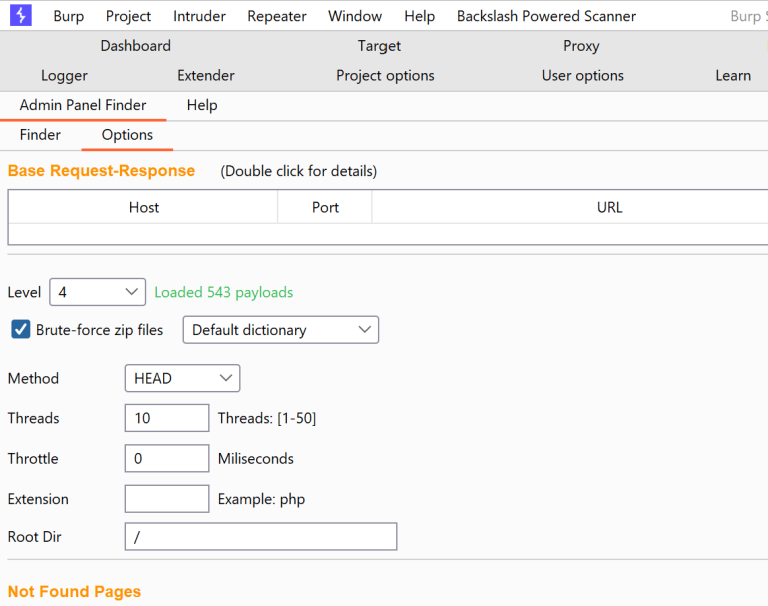This screenshot has width=768, height=606.
Task: Switch to the Finder sub-tab
Action: tap(40, 135)
